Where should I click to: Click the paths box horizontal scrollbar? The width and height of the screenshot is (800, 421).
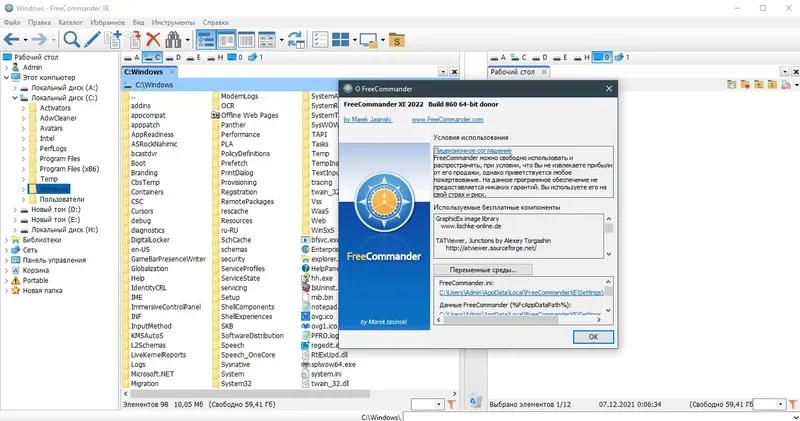pos(518,320)
